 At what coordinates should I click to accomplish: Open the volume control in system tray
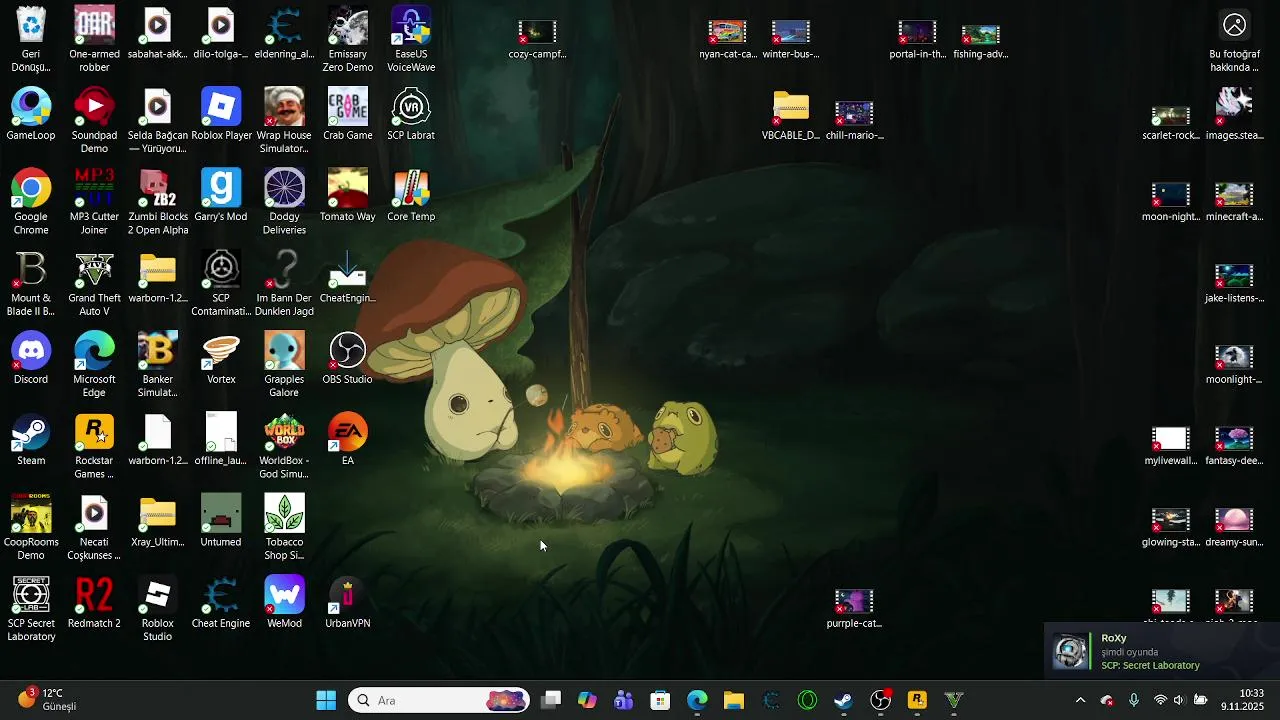tap(1179, 700)
